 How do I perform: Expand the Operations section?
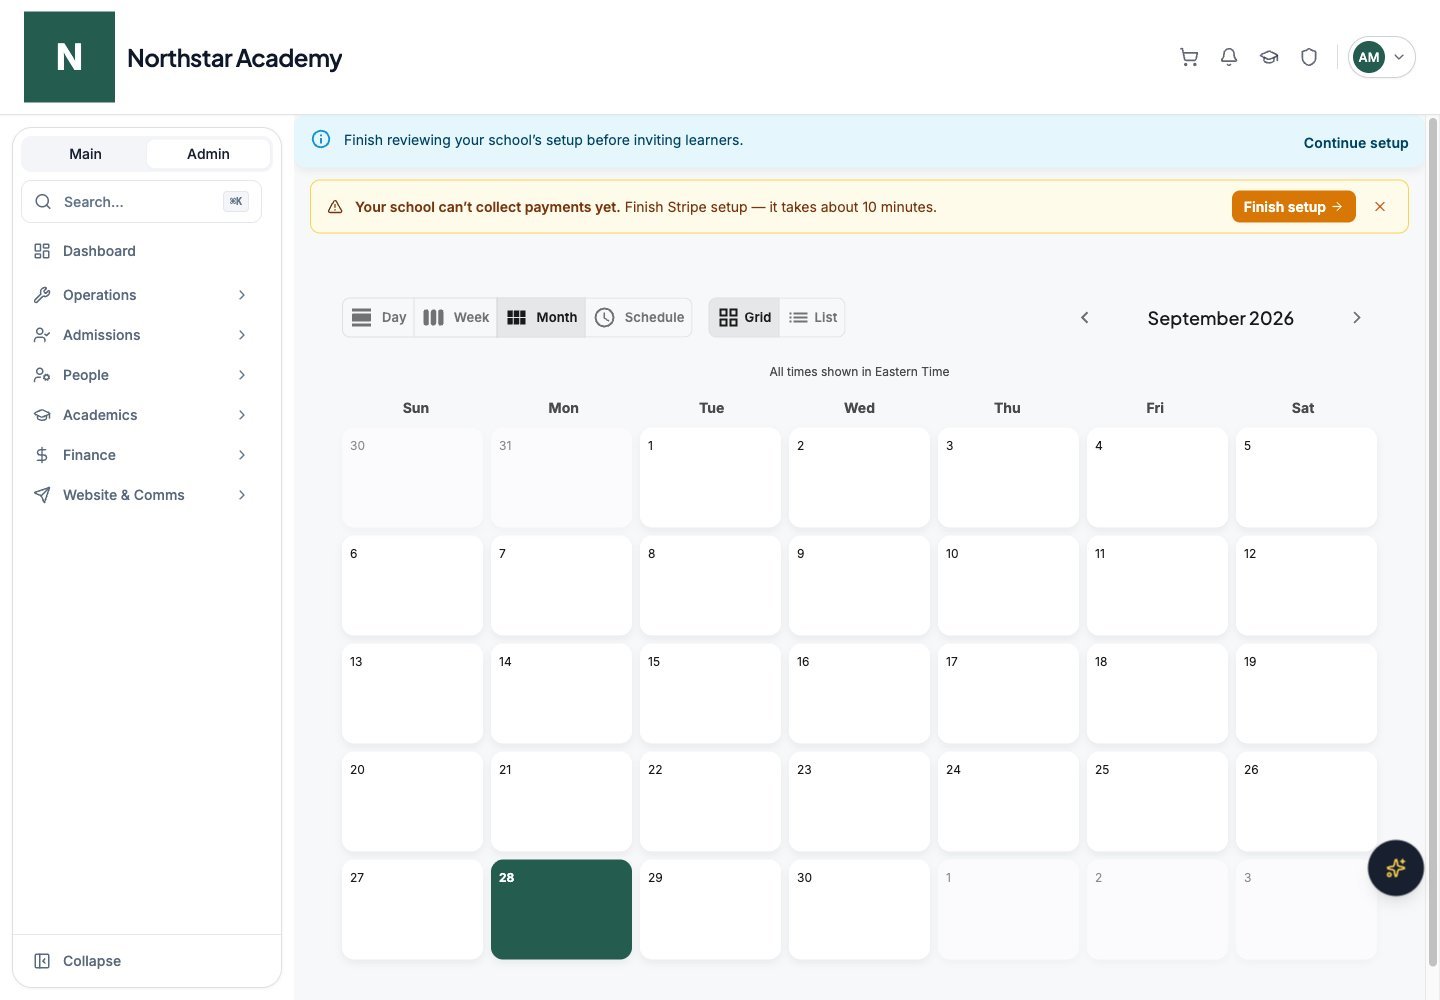coord(141,295)
